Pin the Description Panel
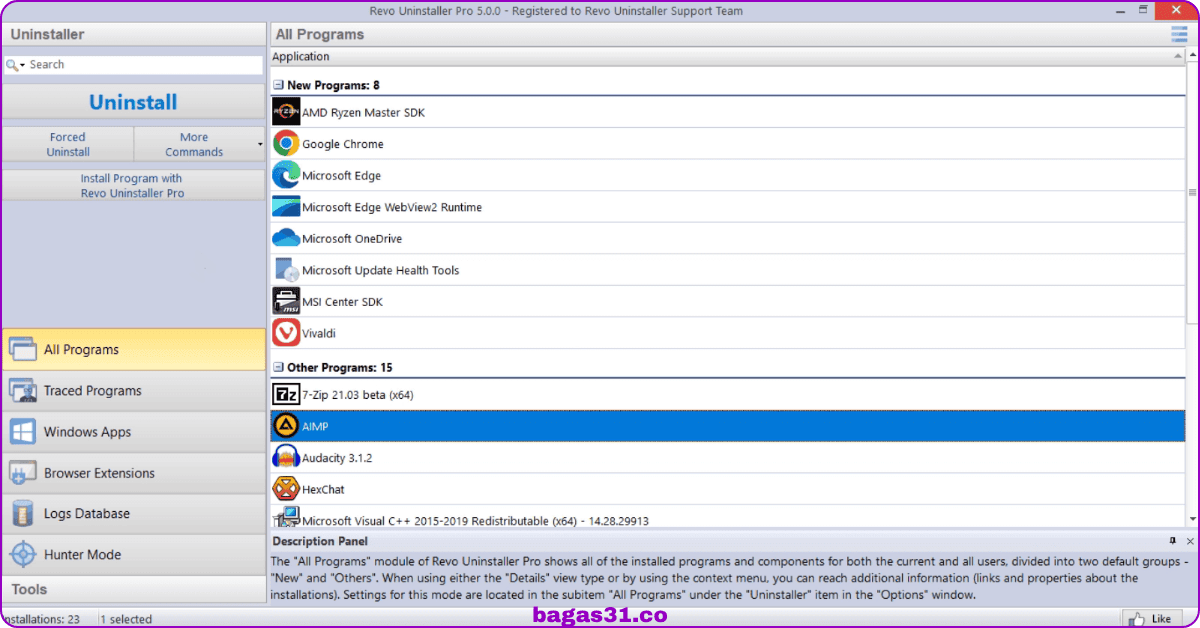 pos(1173,541)
